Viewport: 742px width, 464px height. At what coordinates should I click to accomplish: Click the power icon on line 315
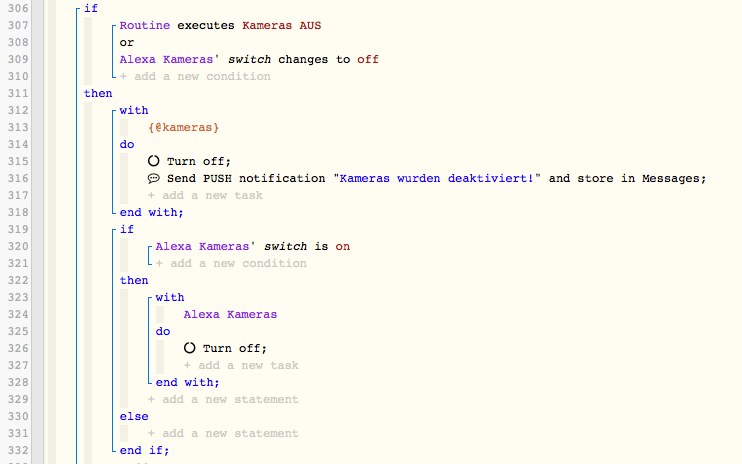coord(153,161)
